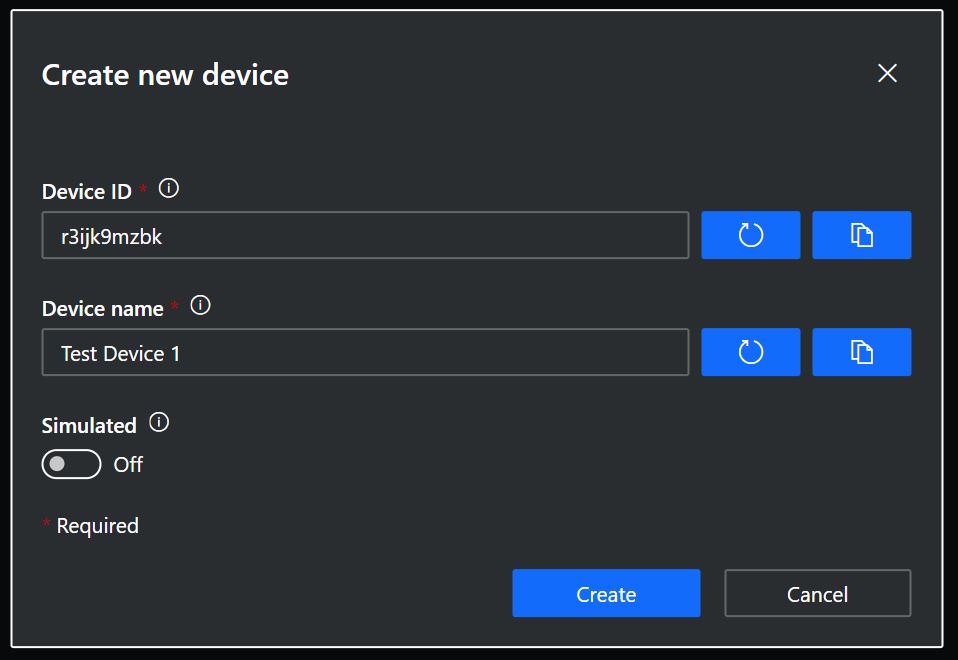Click the red asterisk beside Device name
This screenshot has height=660, width=958.
pos(175,306)
